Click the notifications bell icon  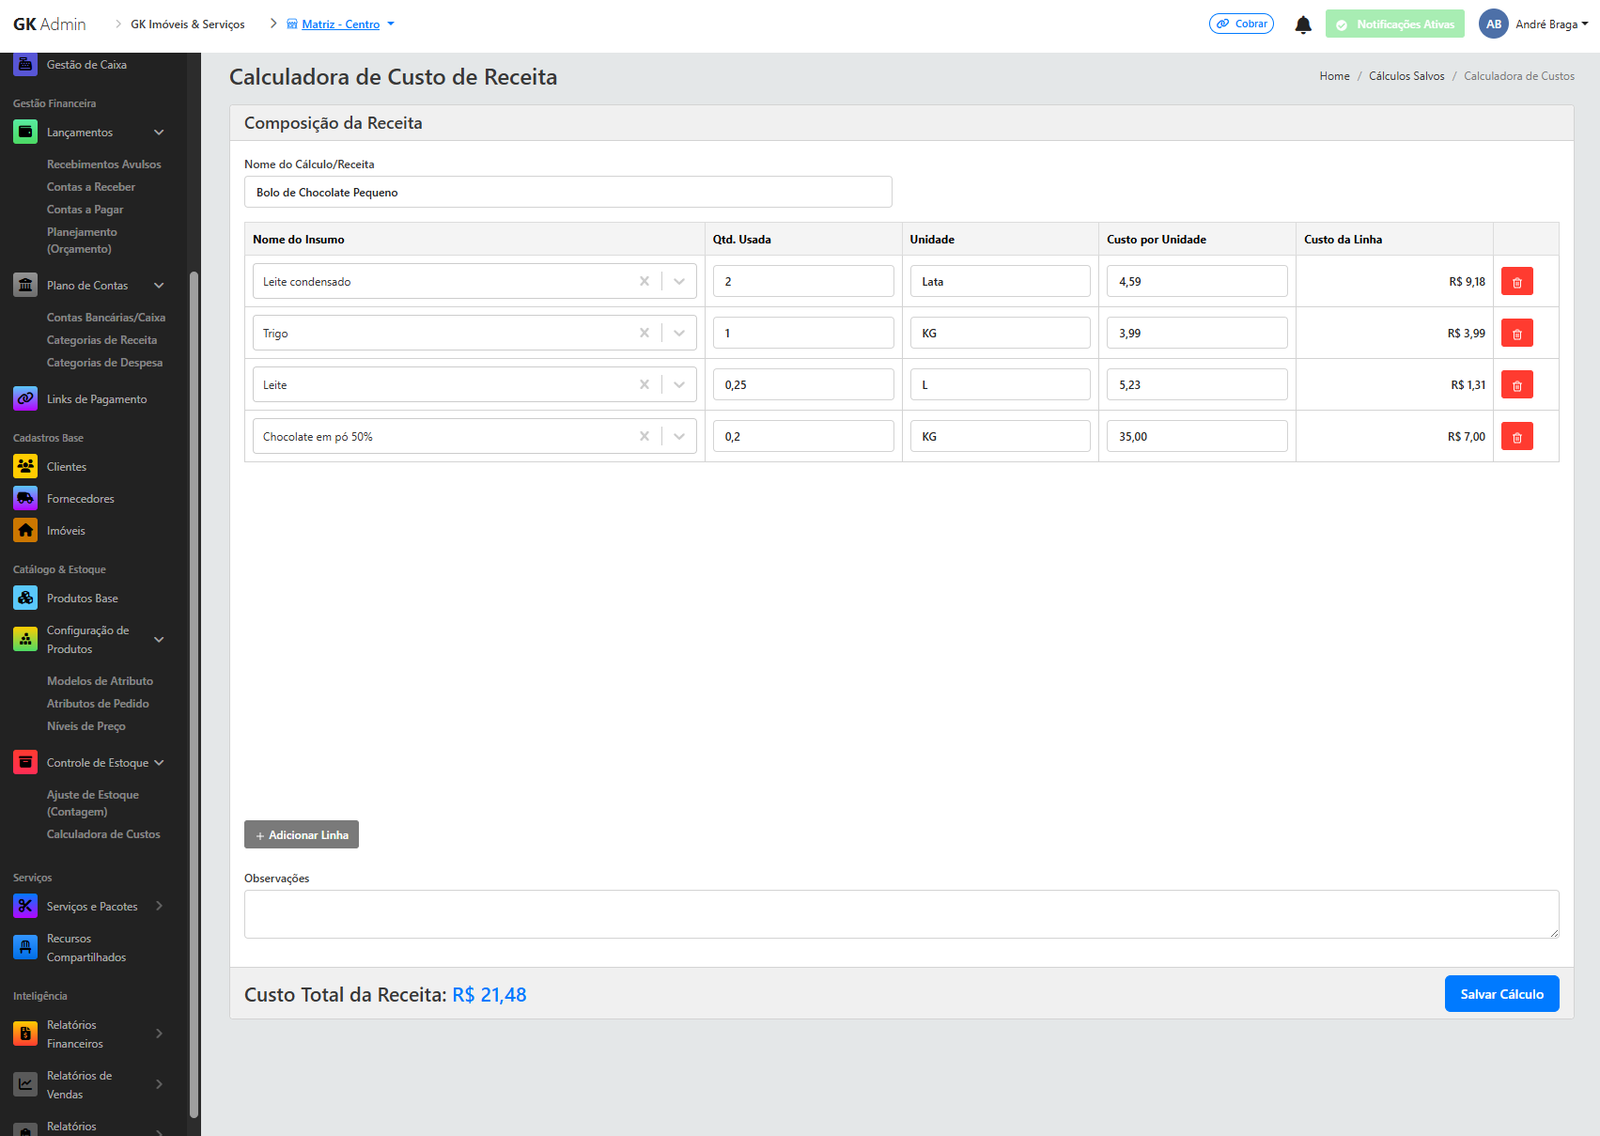click(1302, 25)
